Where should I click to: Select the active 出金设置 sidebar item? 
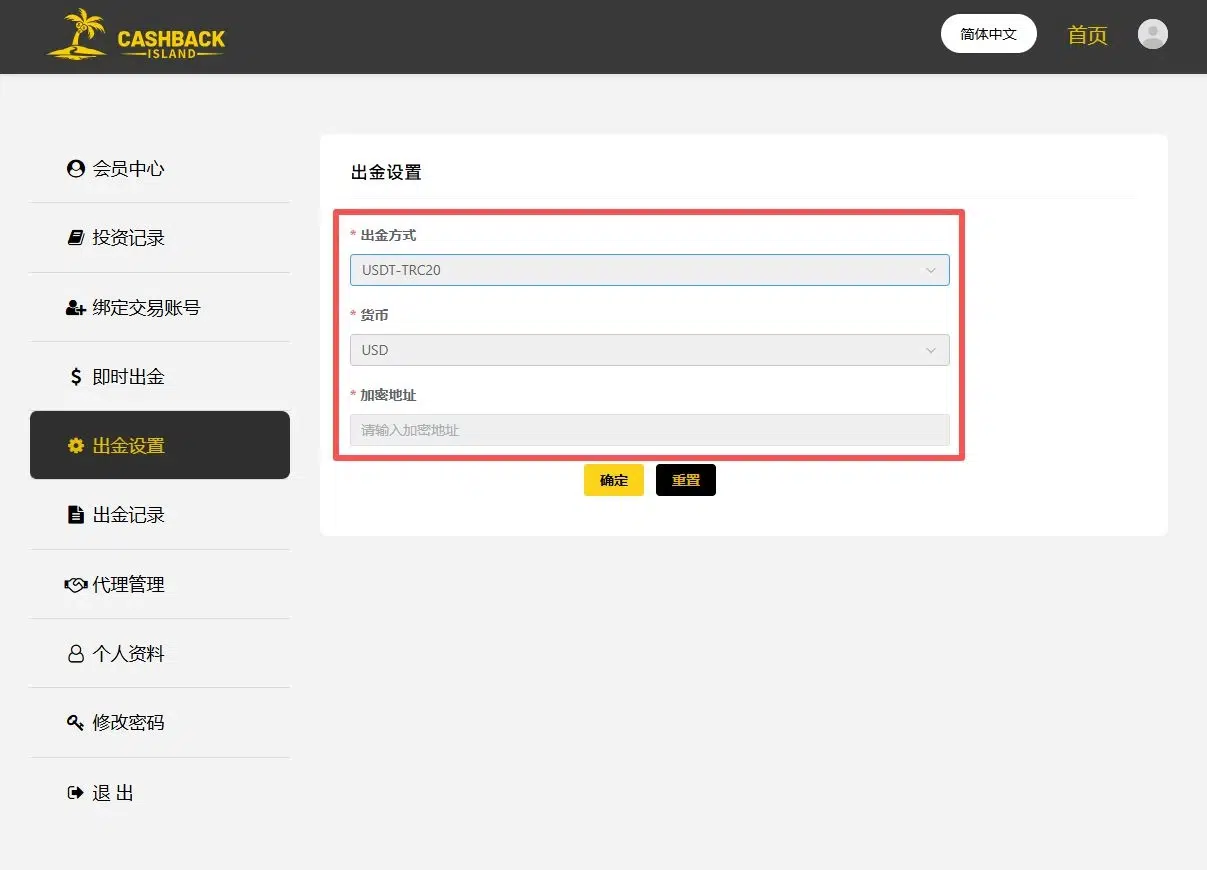click(x=160, y=445)
